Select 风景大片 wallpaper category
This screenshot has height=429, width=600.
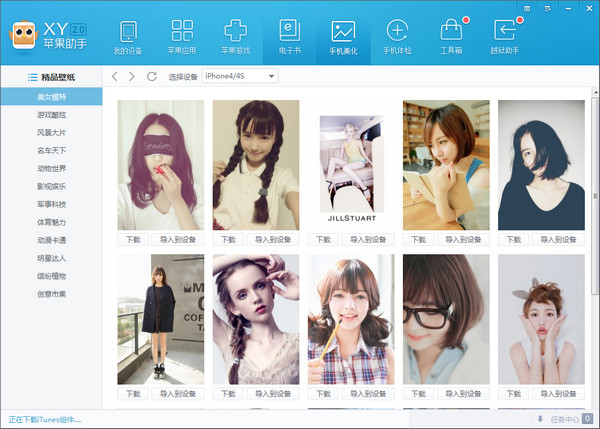(52, 133)
